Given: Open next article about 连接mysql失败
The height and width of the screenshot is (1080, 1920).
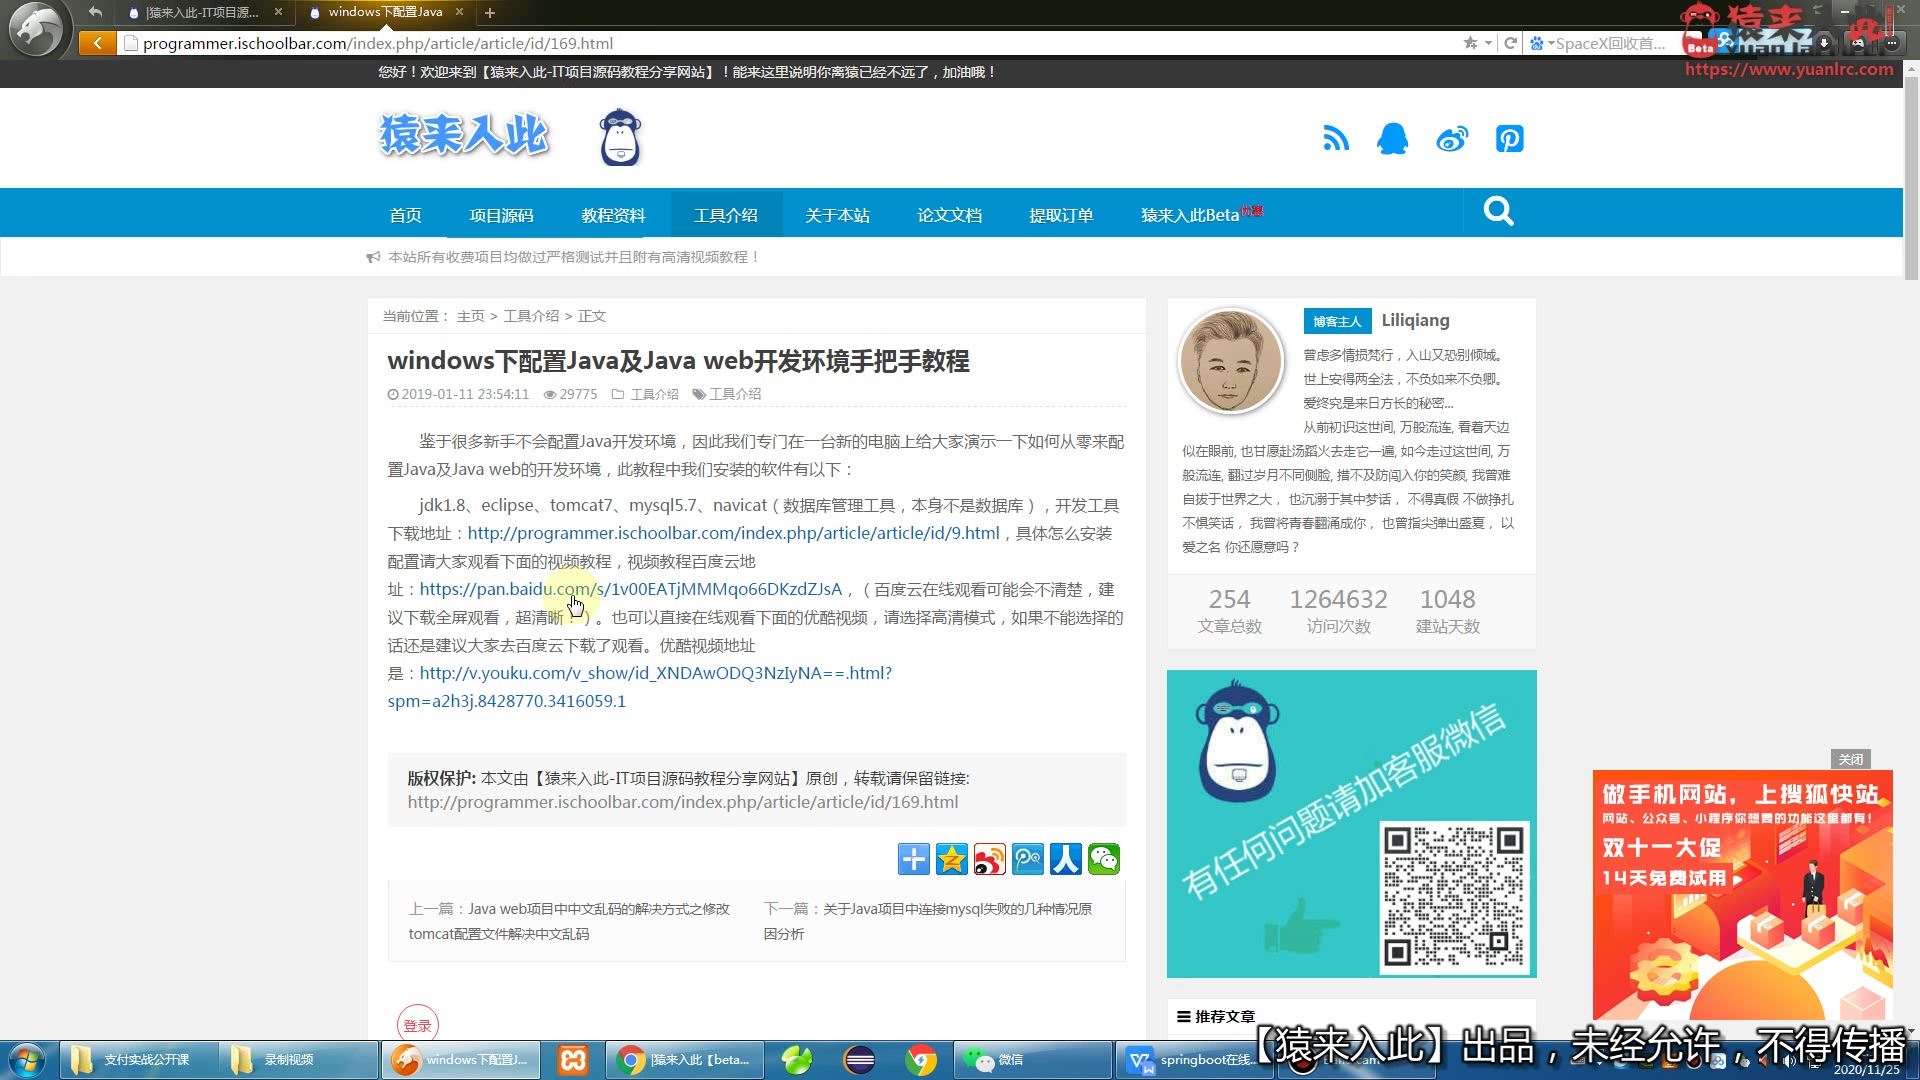Looking at the screenshot, I should (x=928, y=921).
